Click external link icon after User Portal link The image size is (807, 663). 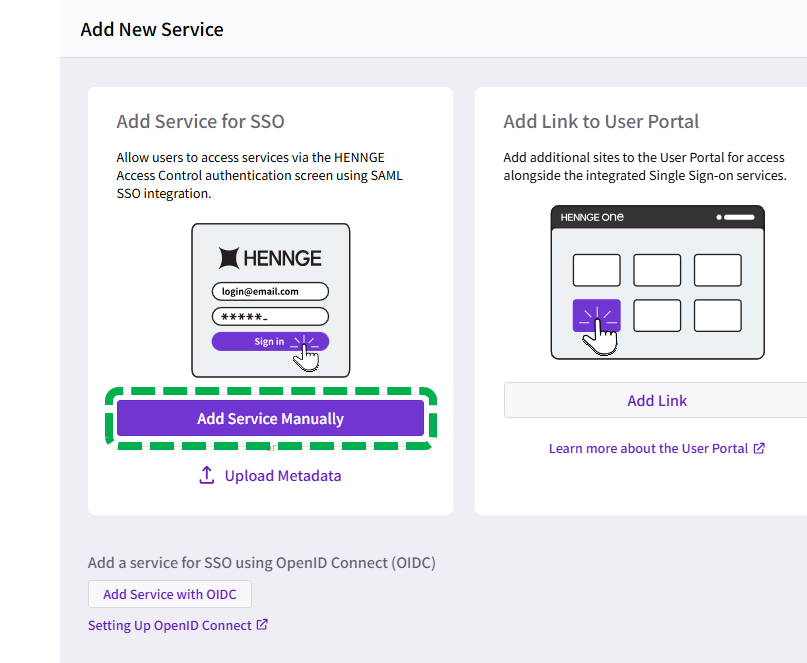tap(759, 448)
